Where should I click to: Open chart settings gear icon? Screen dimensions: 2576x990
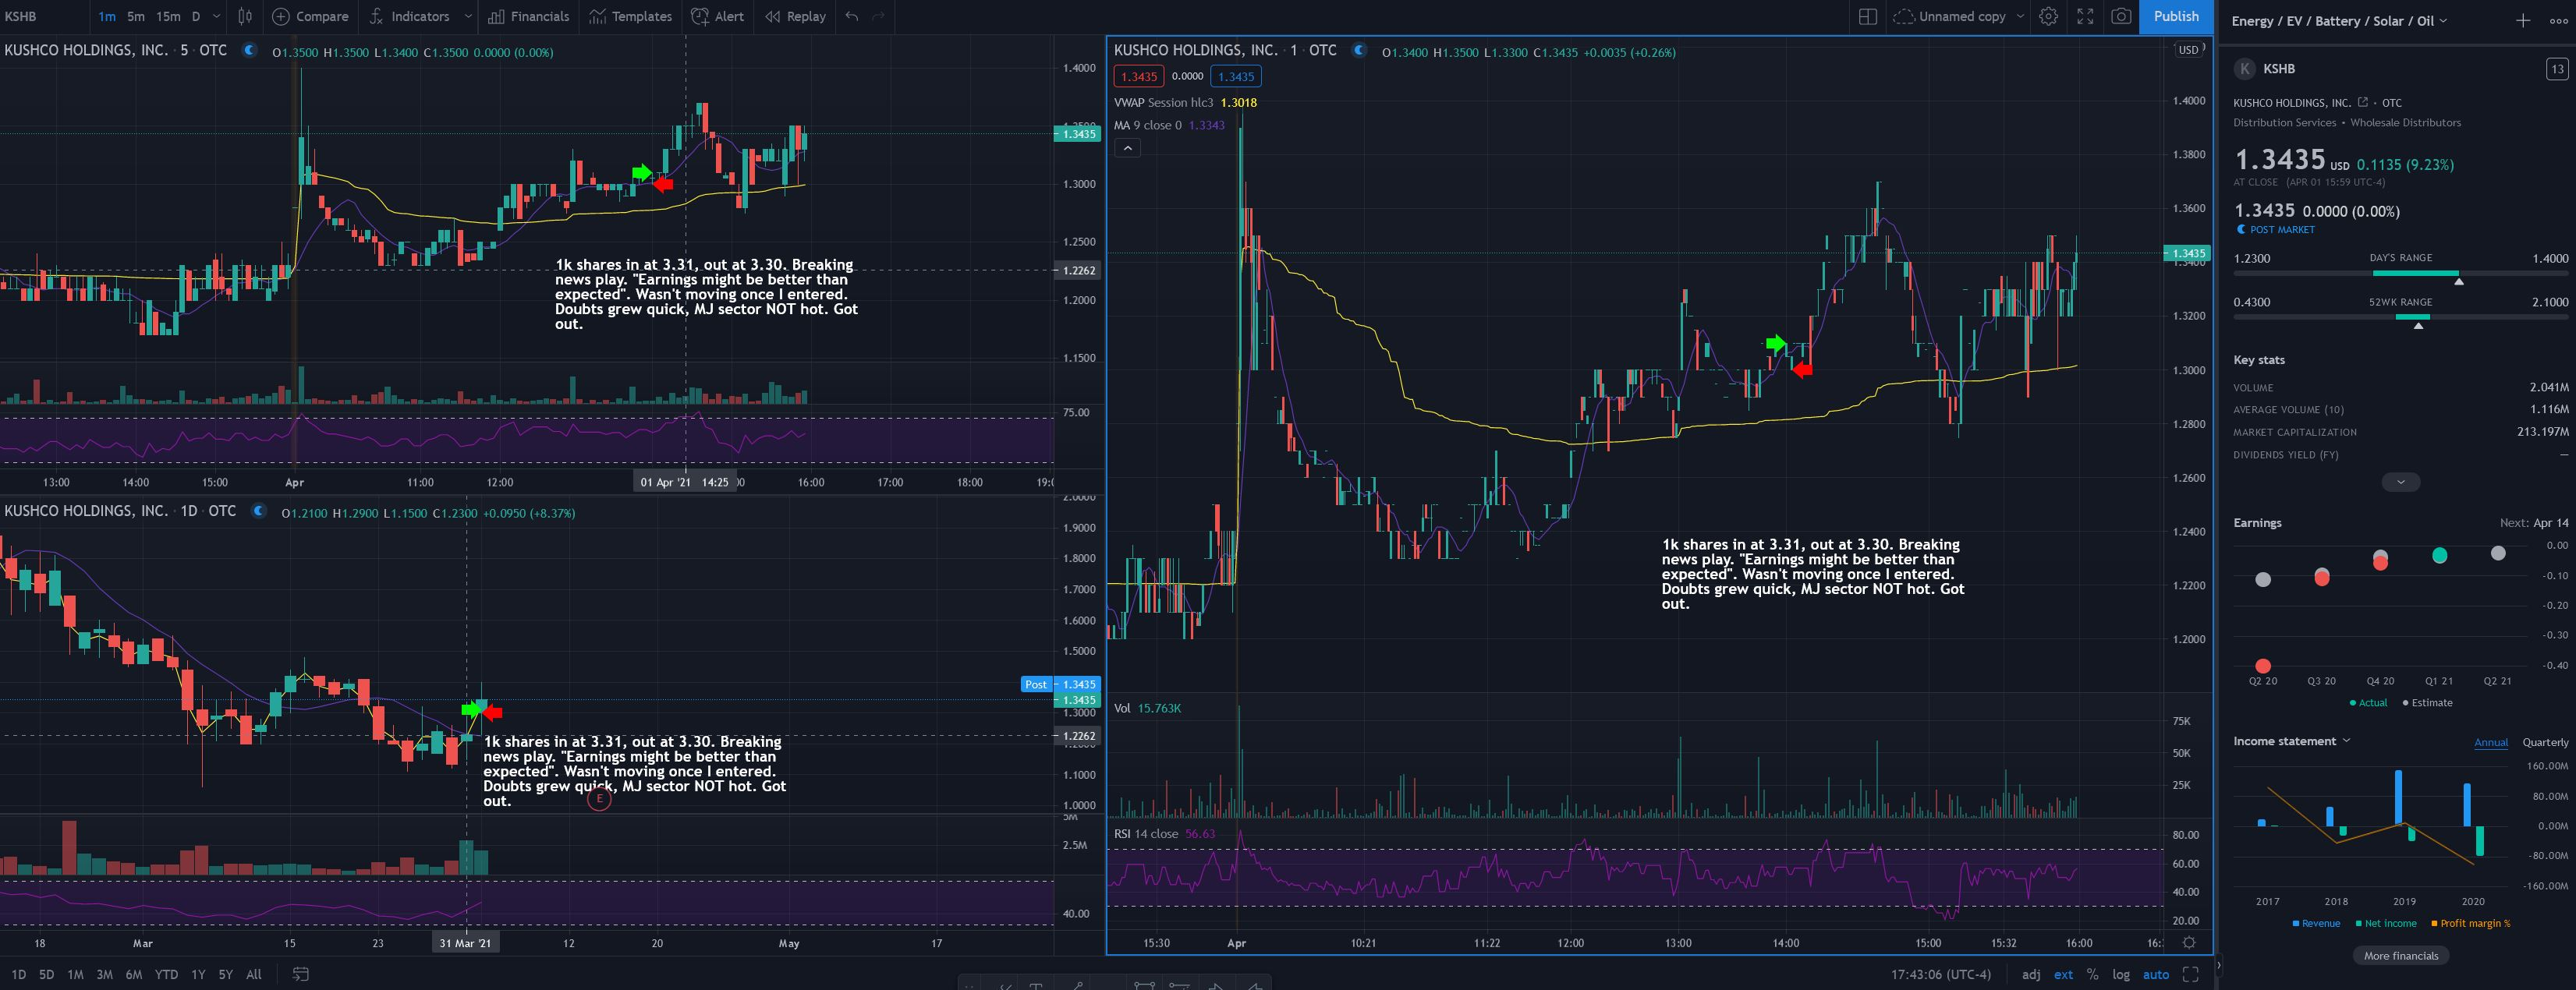pos(2048,16)
